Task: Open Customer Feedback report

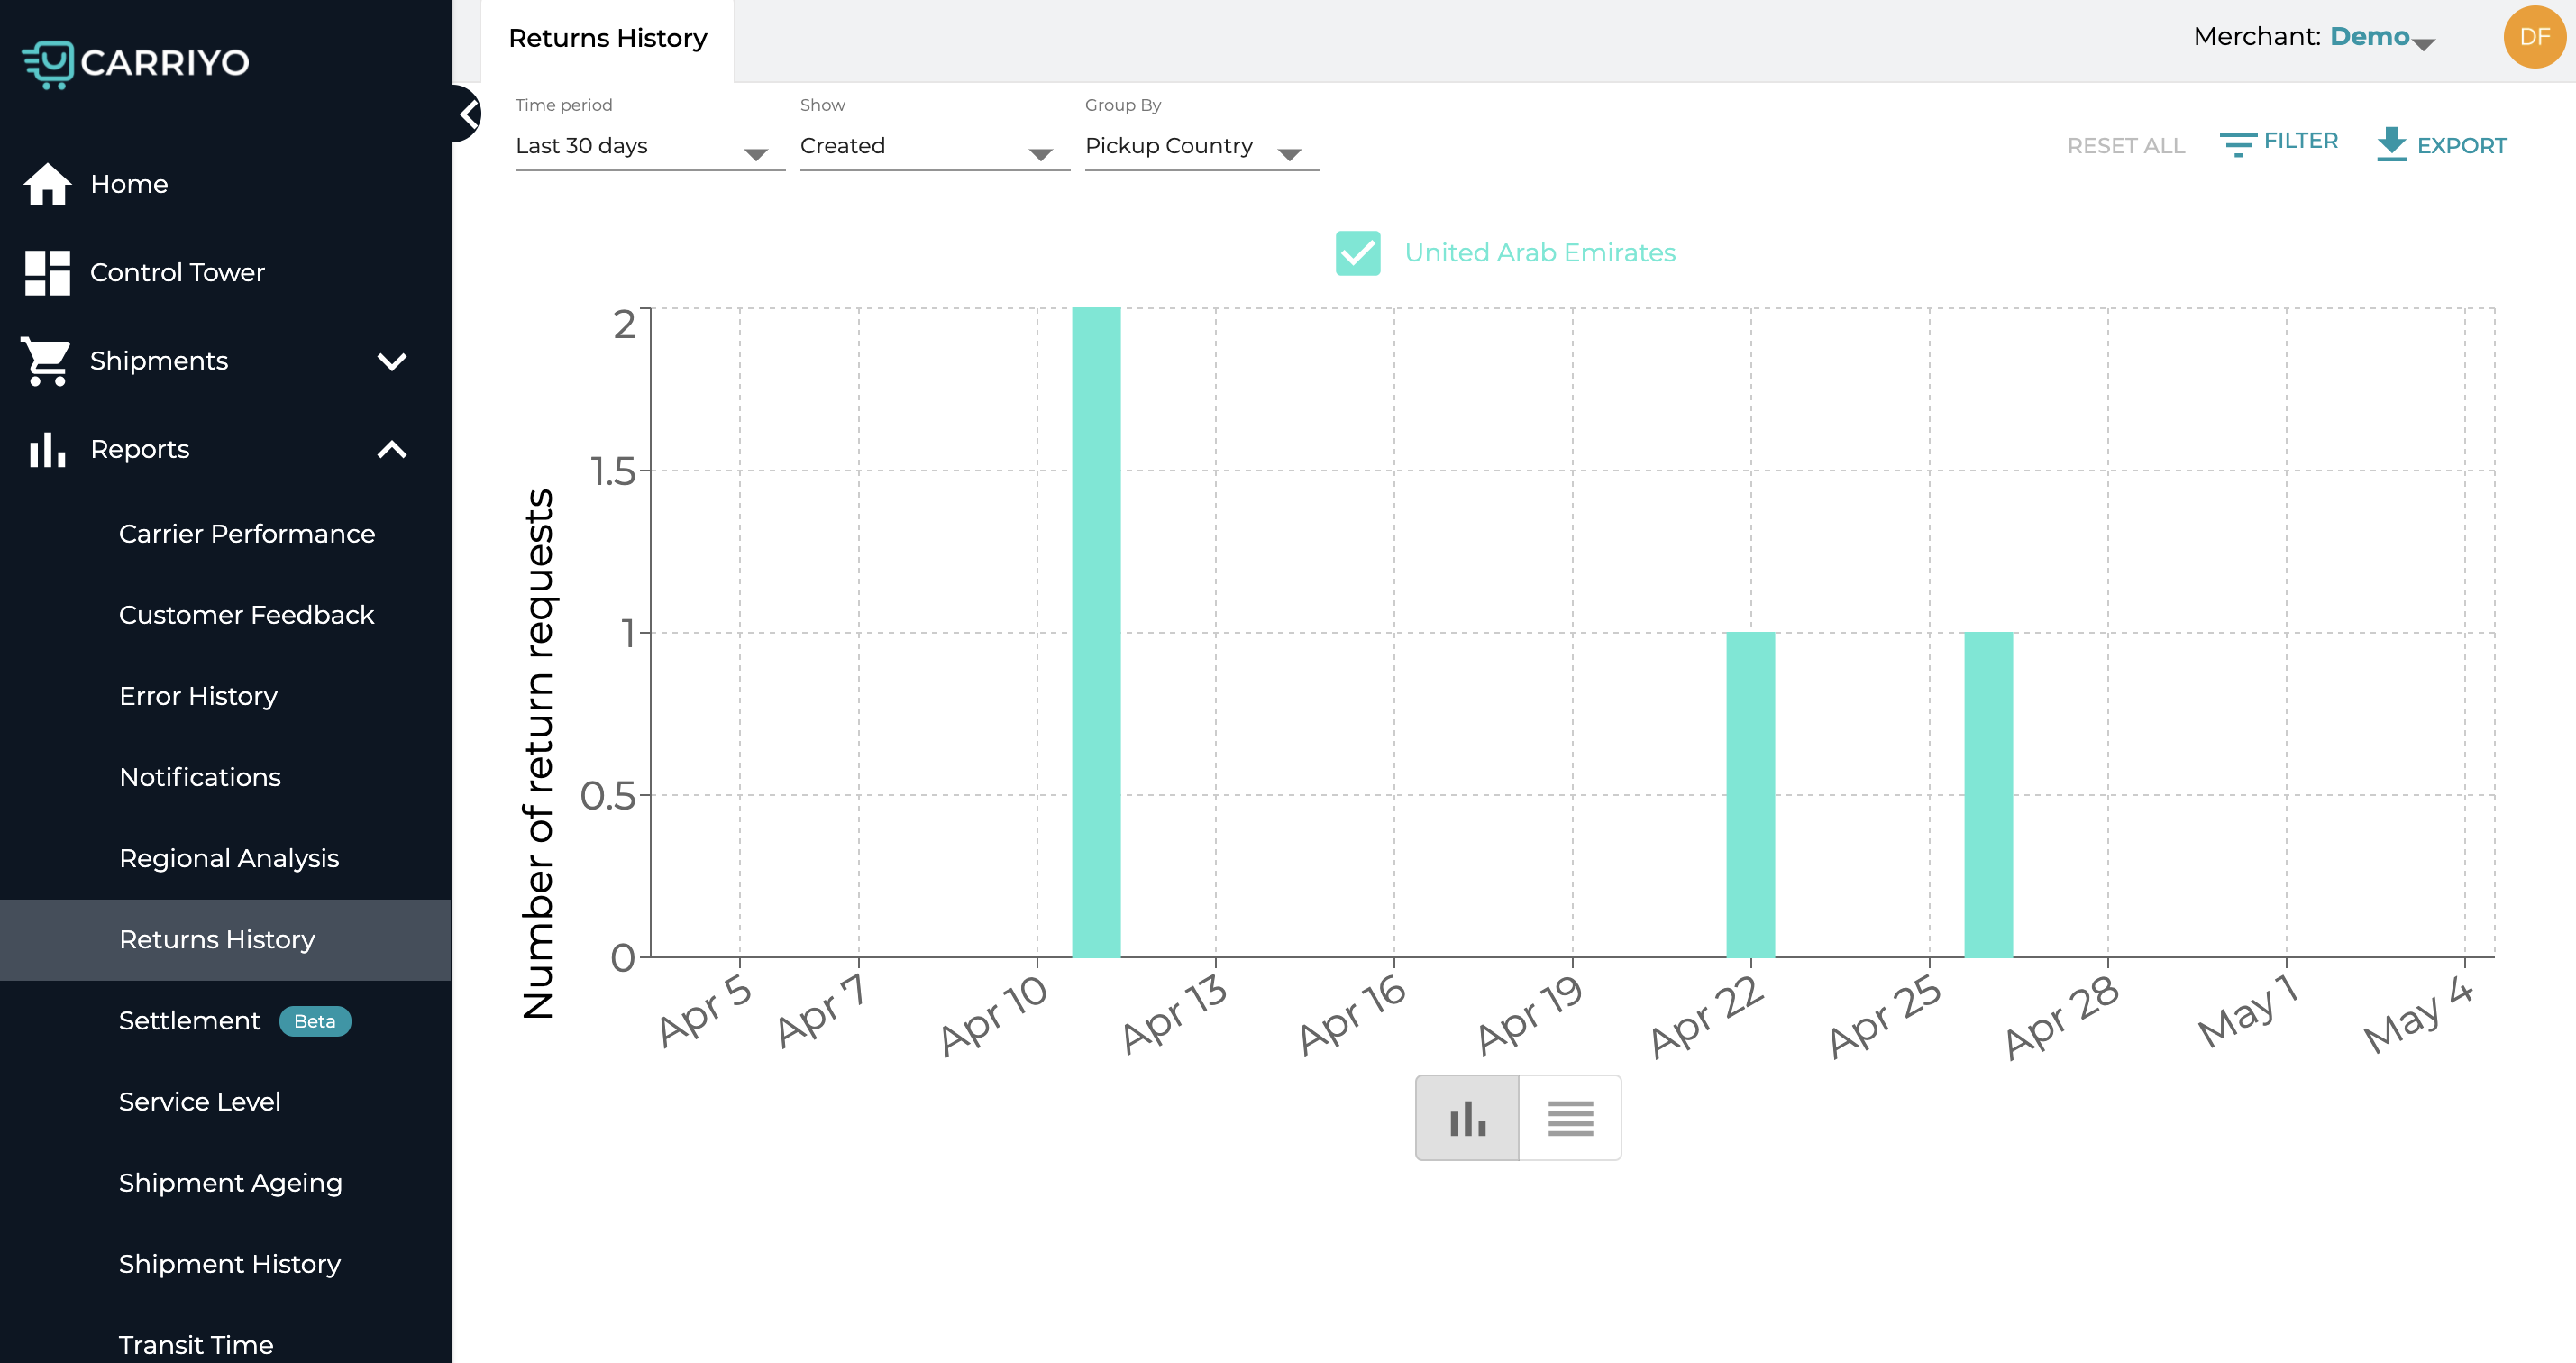Action: click(x=246, y=615)
